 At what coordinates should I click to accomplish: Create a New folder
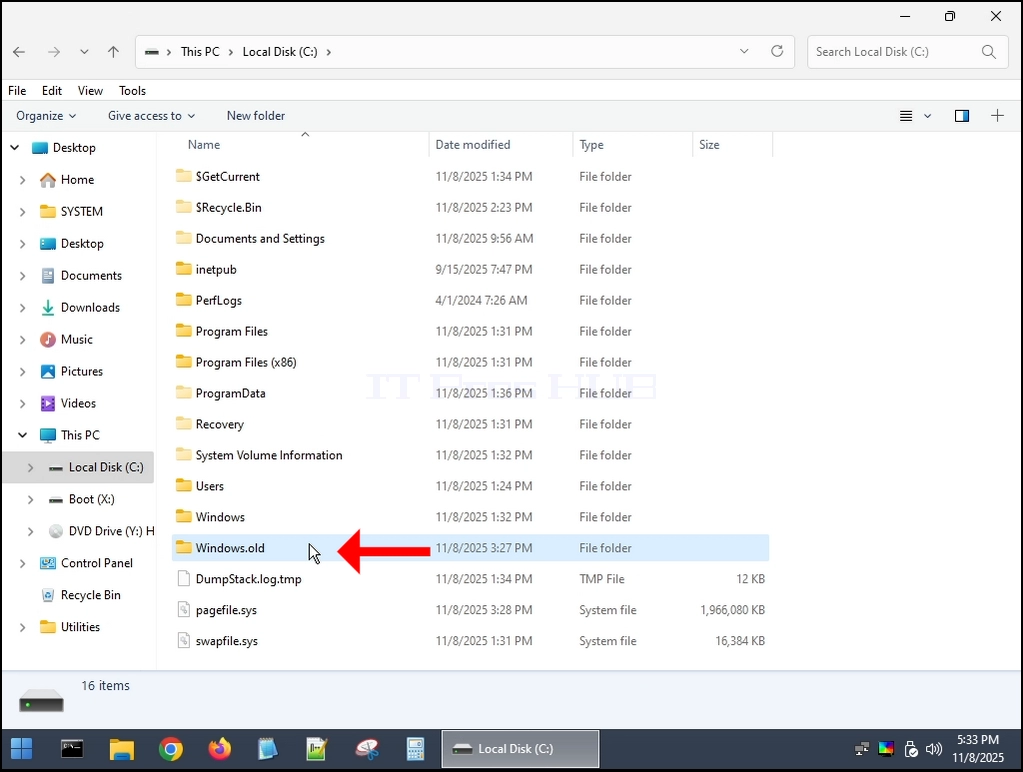click(256, 116)
